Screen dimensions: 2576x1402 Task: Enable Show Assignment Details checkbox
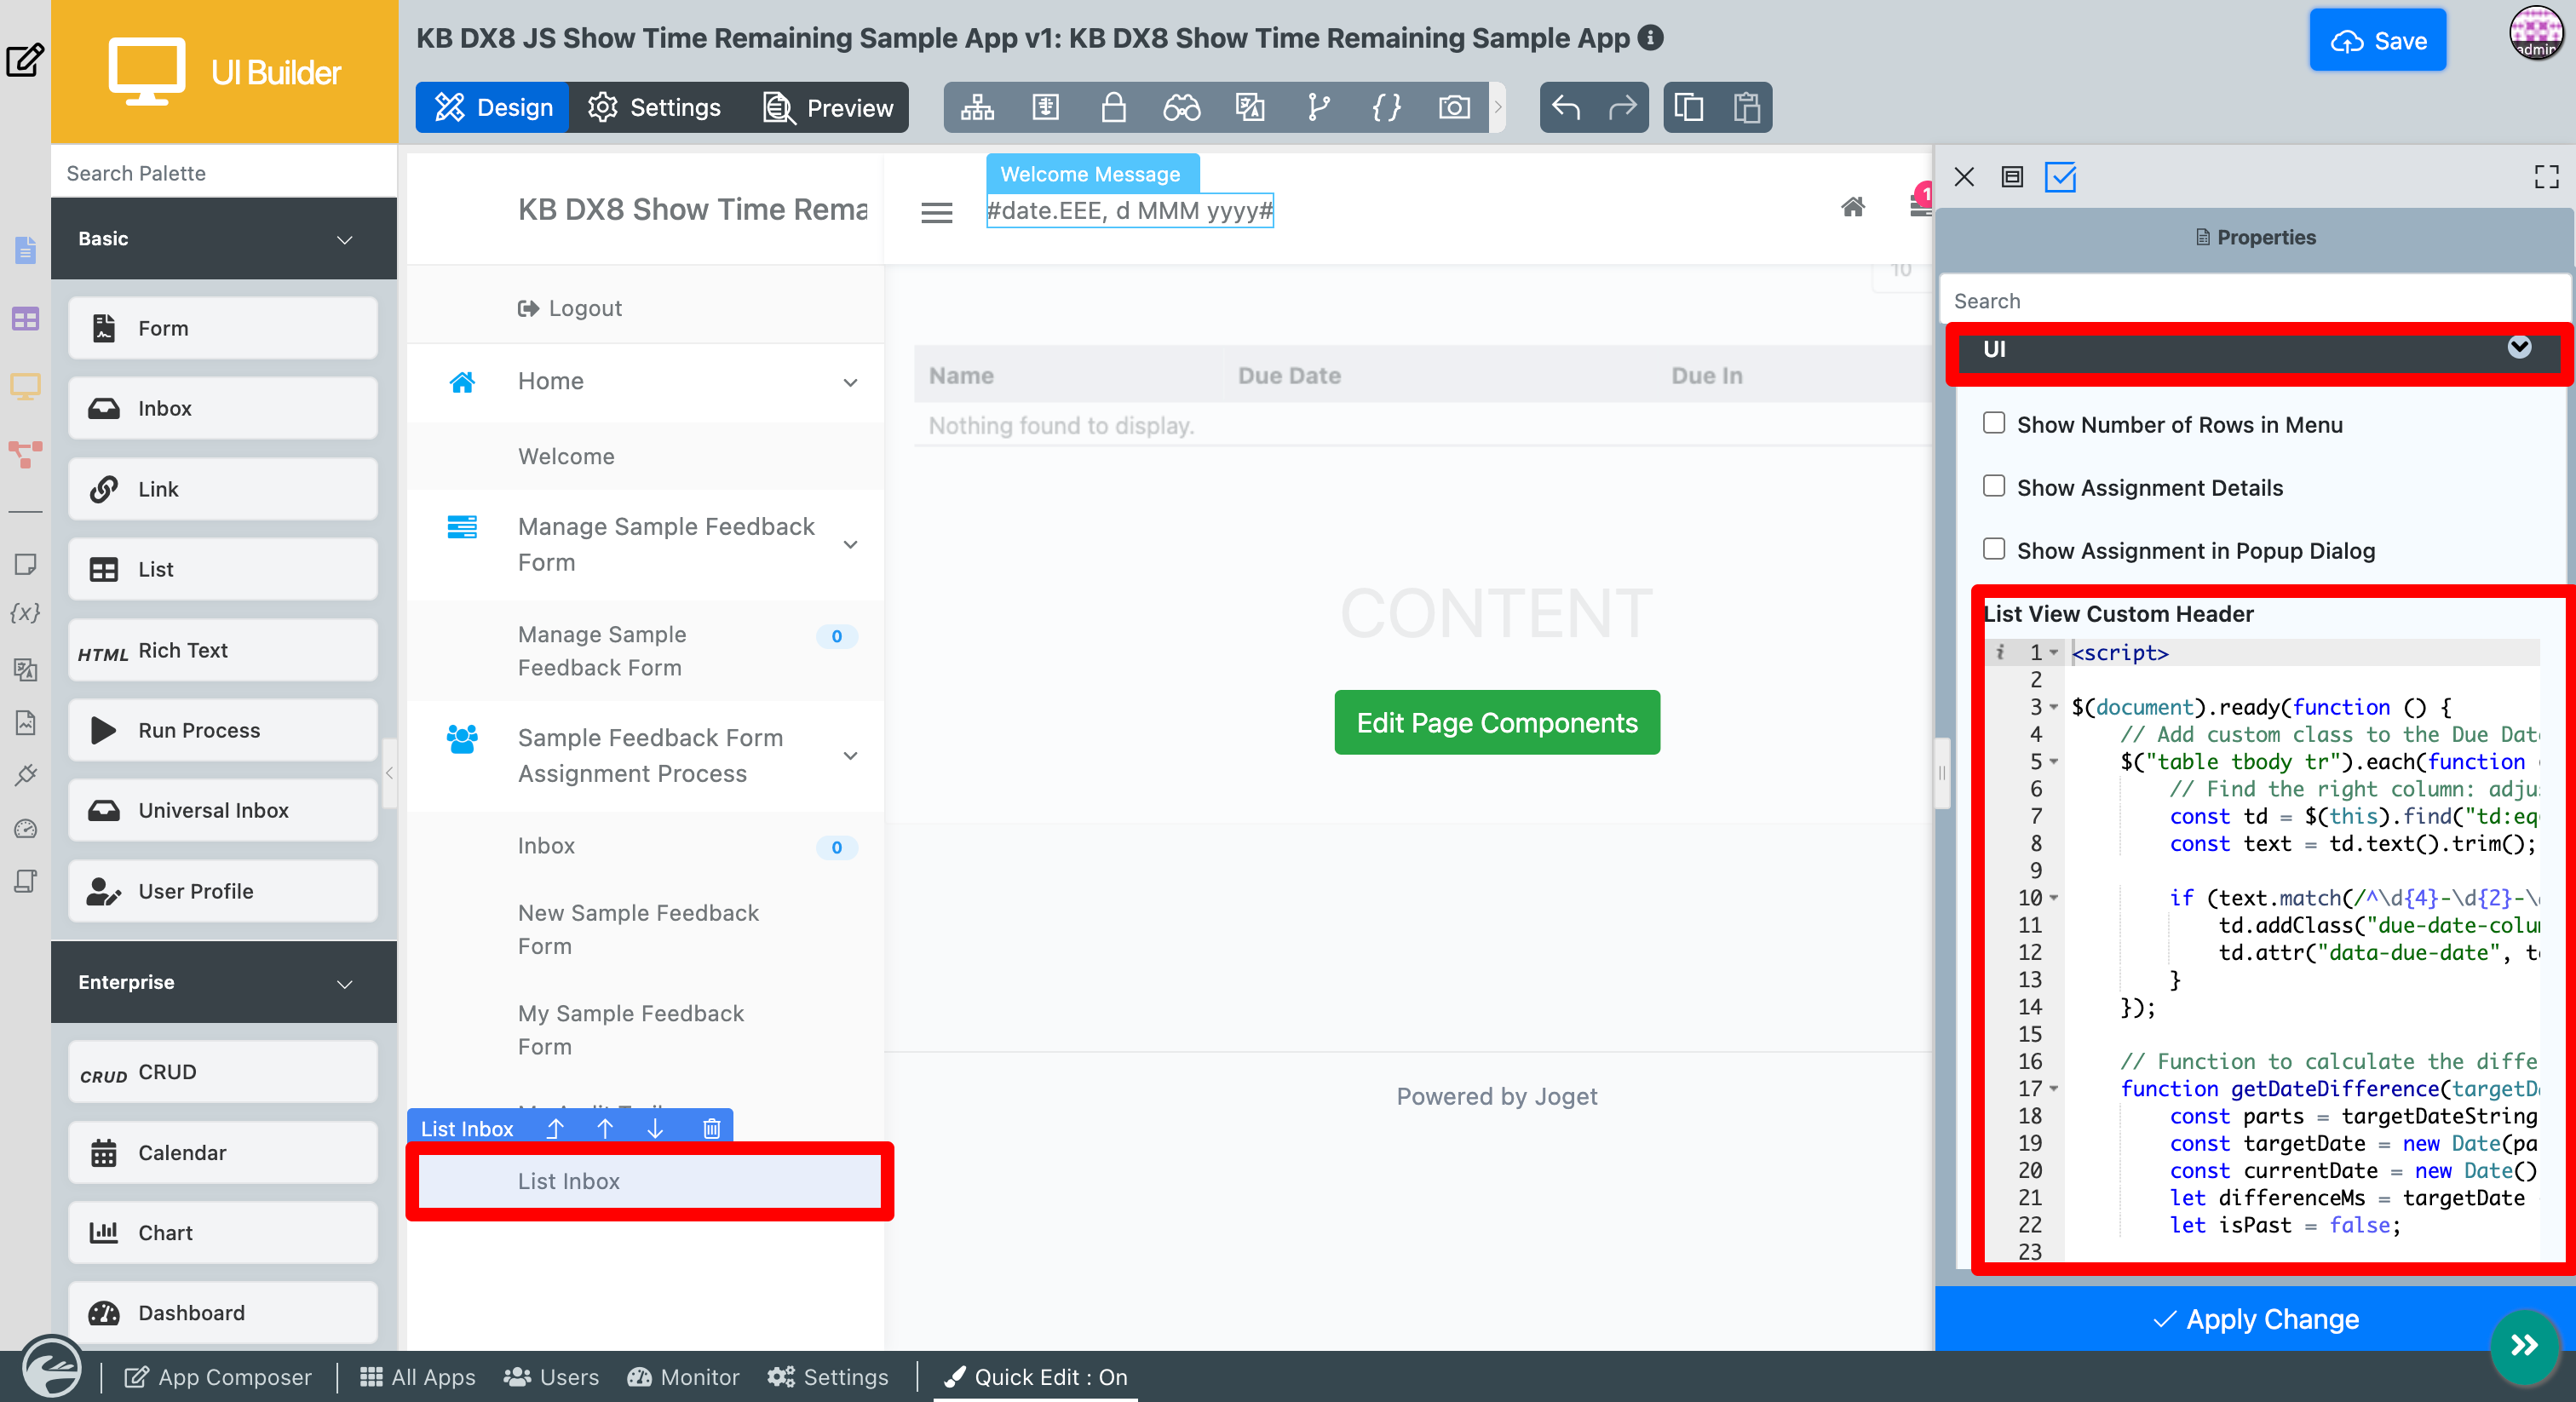[x=1994, y=486]
